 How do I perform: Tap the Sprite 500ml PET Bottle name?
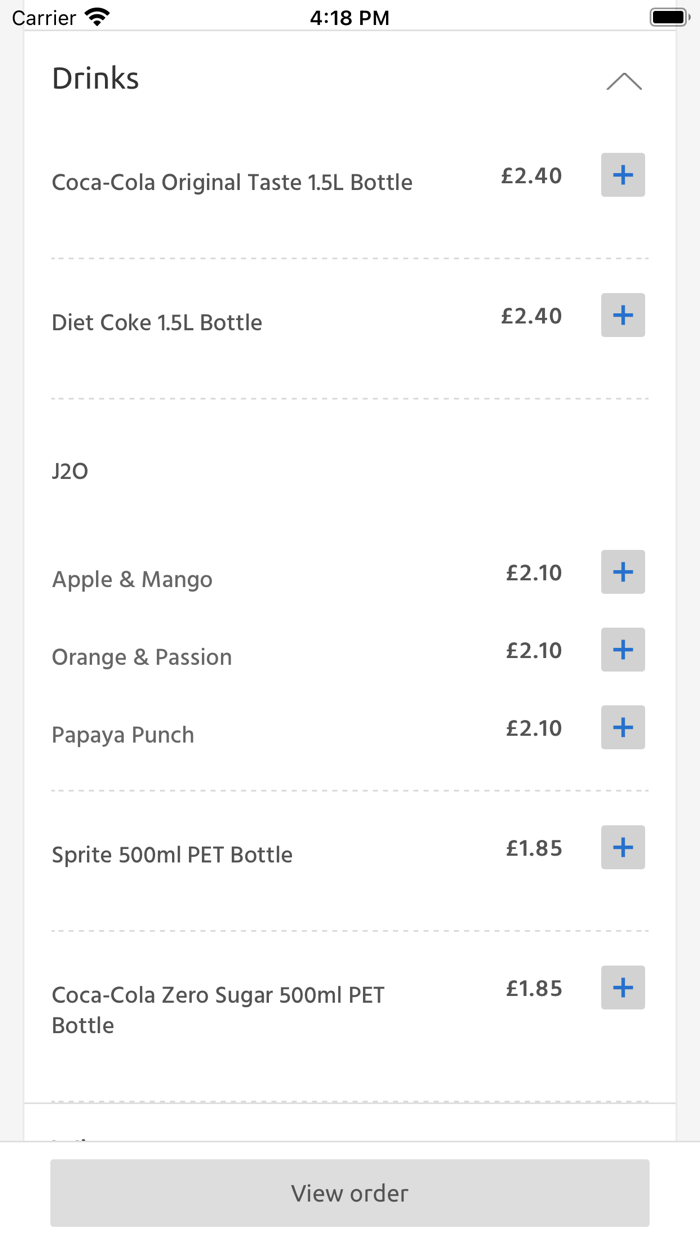(x=172, y=855)
